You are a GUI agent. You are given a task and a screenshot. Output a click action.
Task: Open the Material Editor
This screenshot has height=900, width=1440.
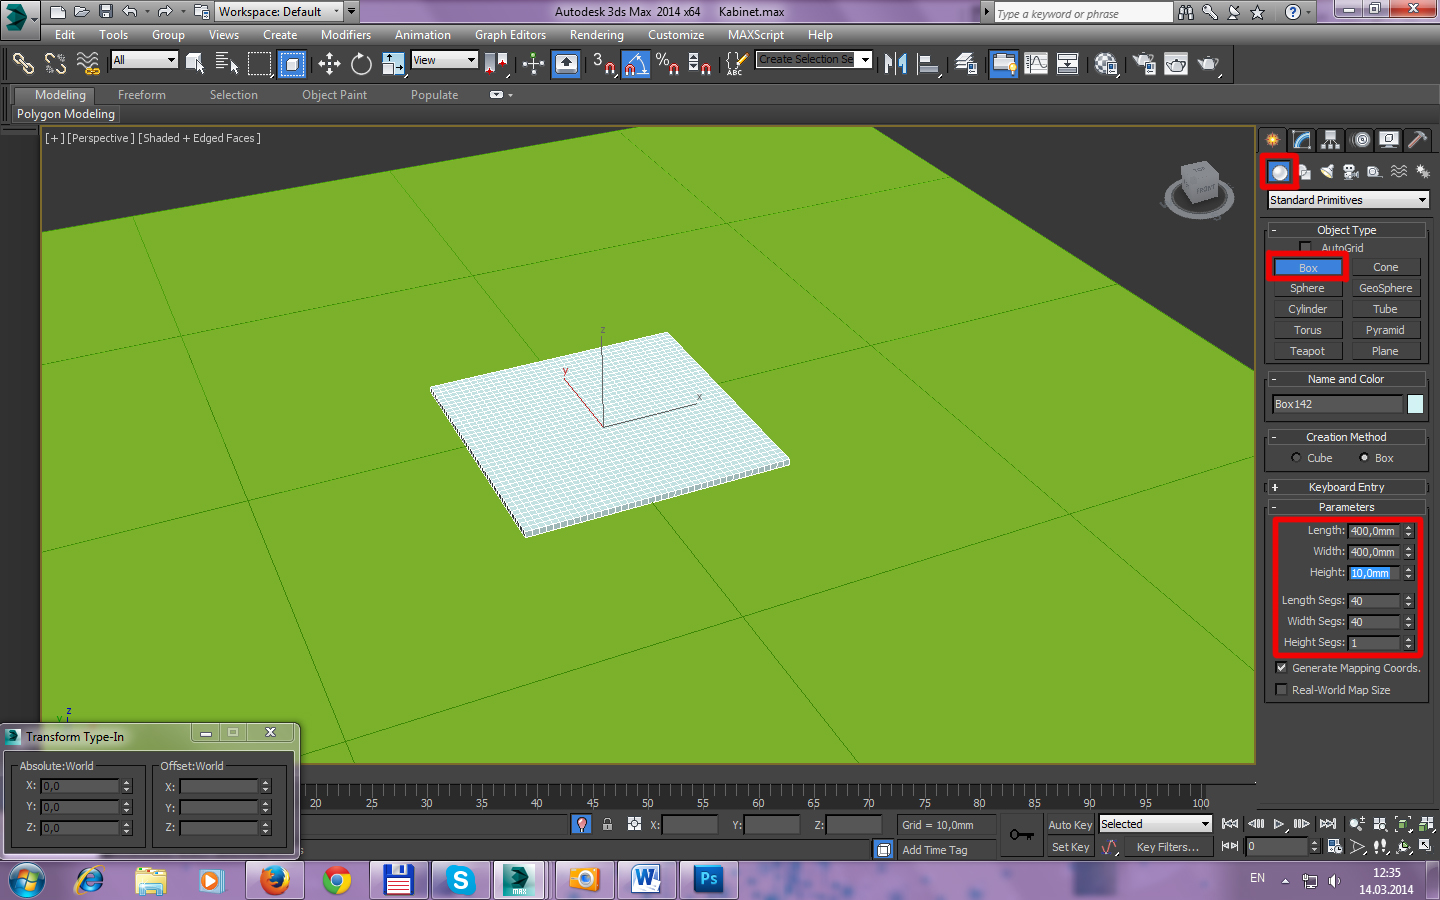1105,64
